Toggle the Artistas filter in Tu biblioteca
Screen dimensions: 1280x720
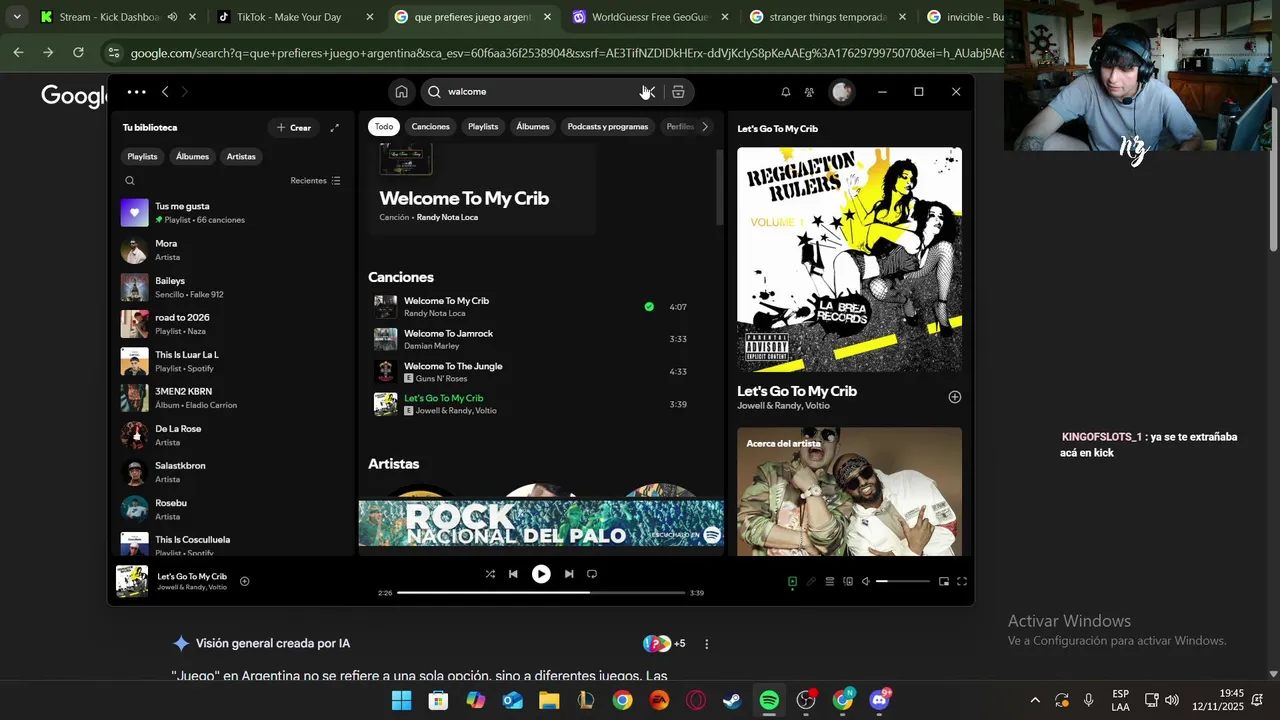coord(241,156)
